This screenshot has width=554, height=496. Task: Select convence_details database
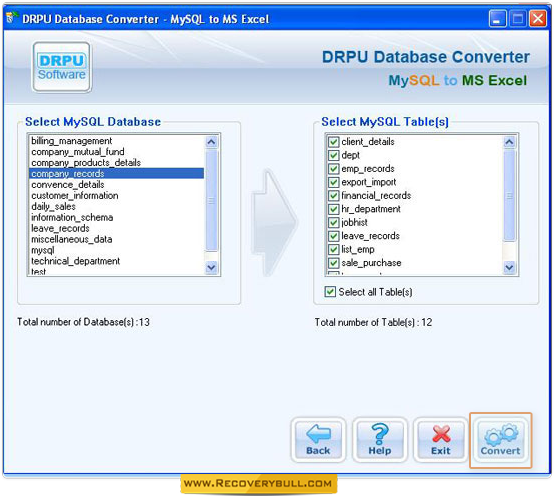pos(117,185)
